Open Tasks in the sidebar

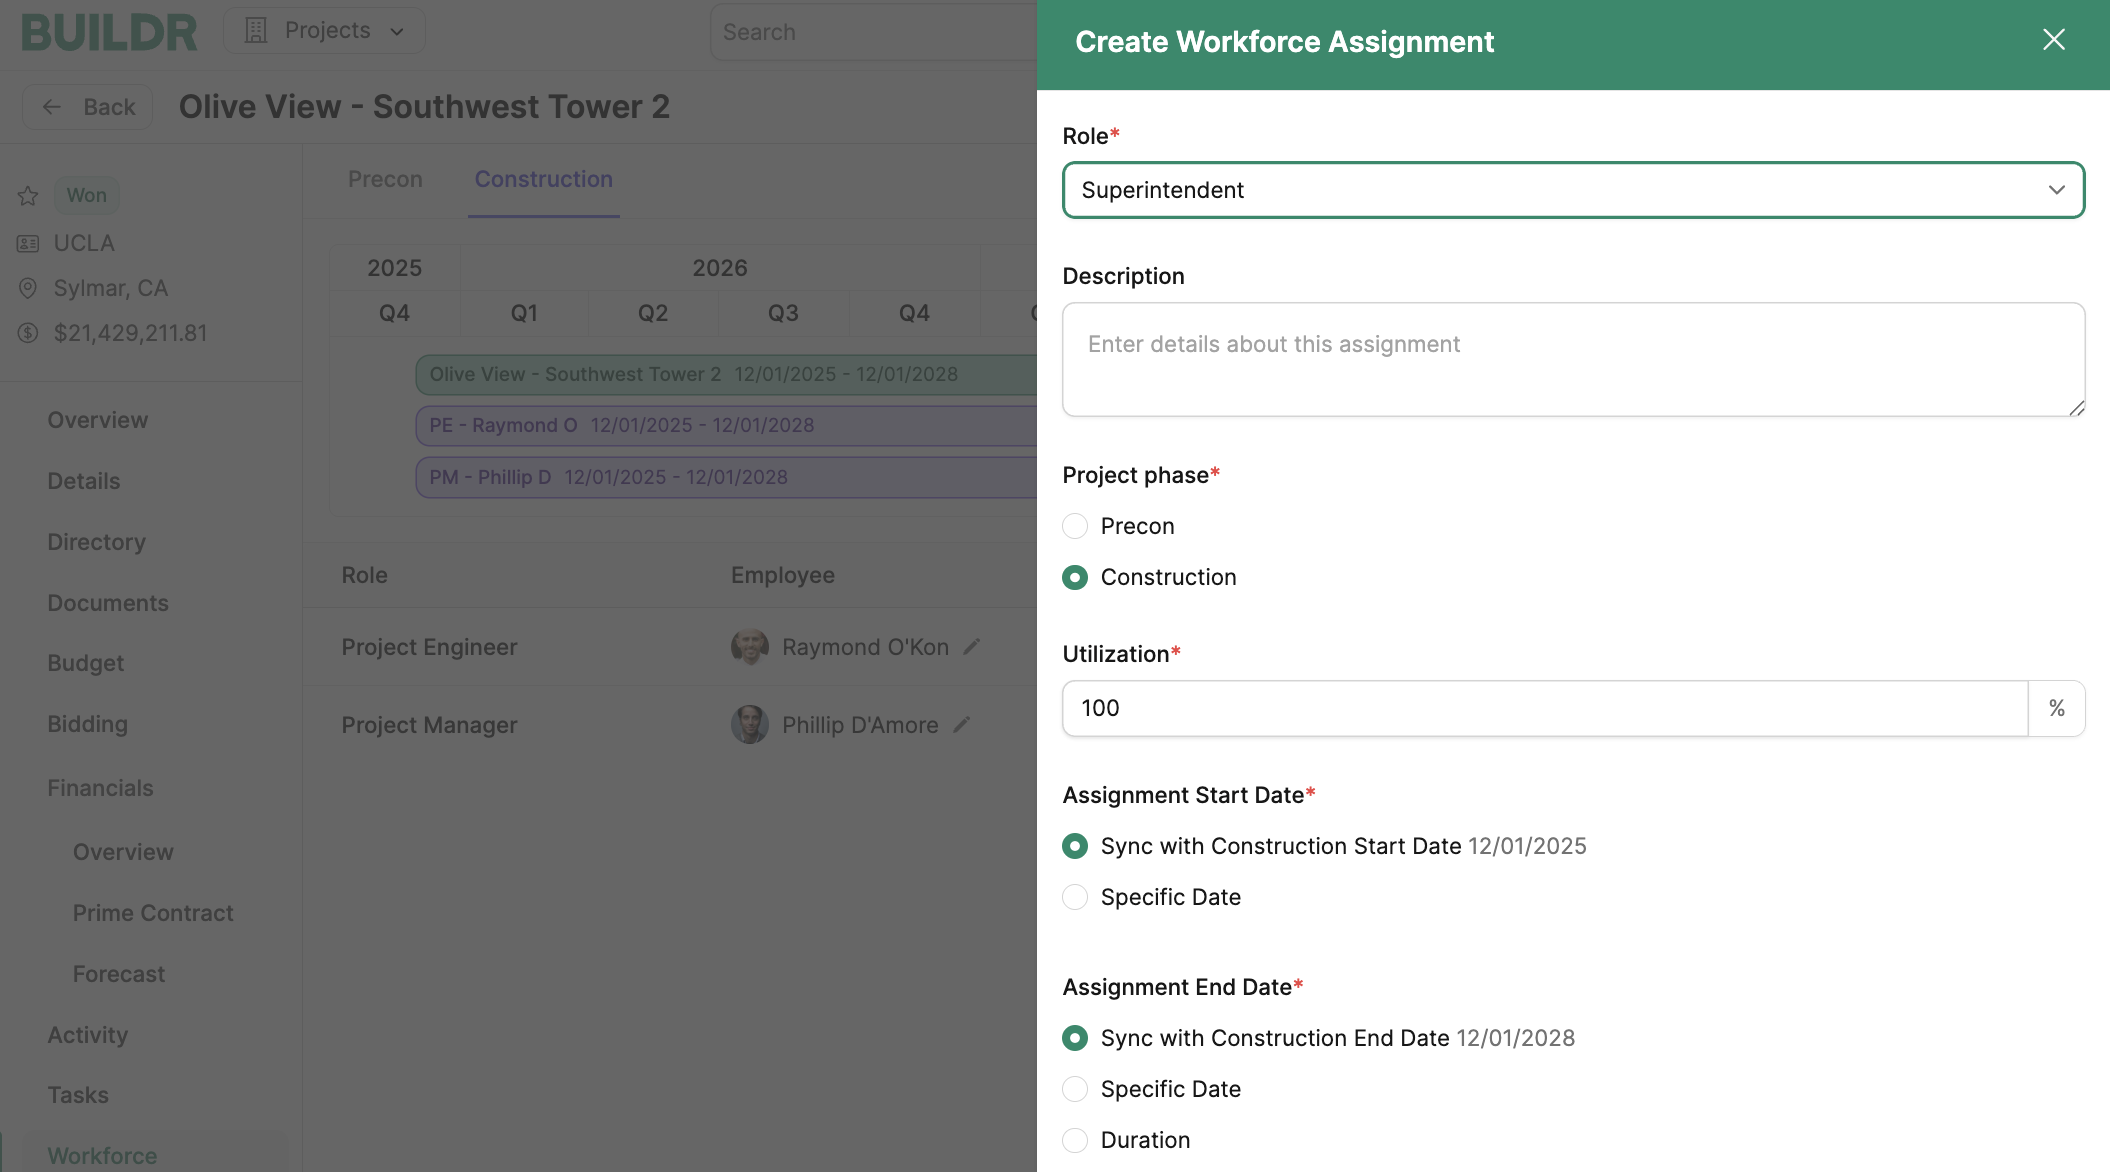point(78,1095)
